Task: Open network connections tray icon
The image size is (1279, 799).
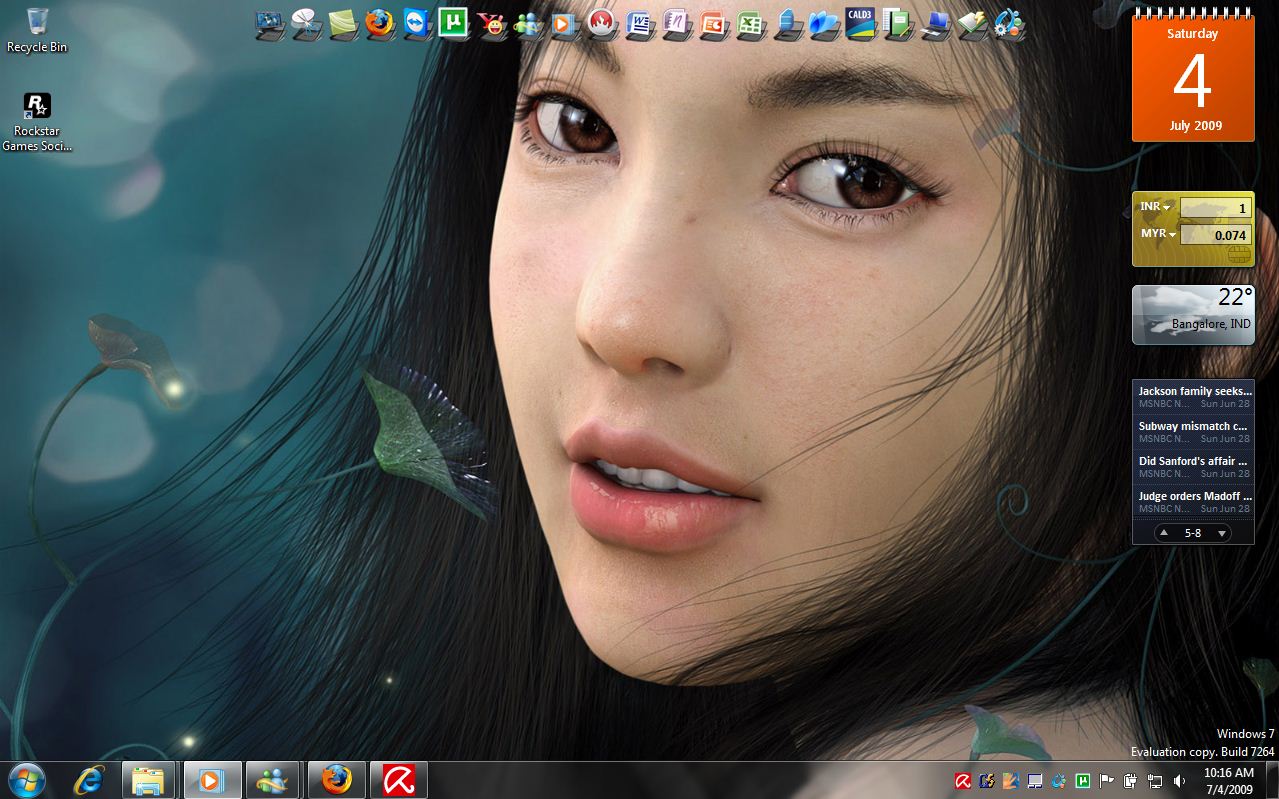Action: click(1154, 781)
